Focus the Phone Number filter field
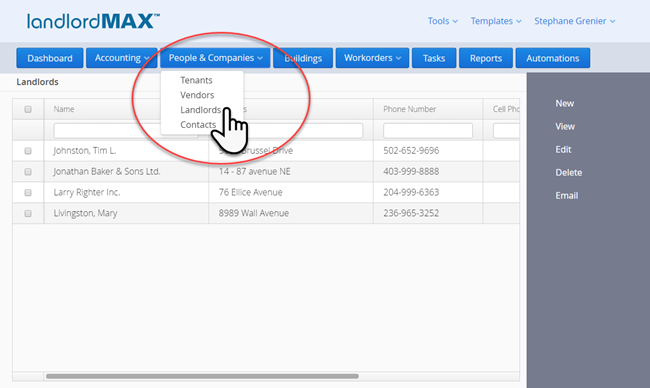 [428, 131]
